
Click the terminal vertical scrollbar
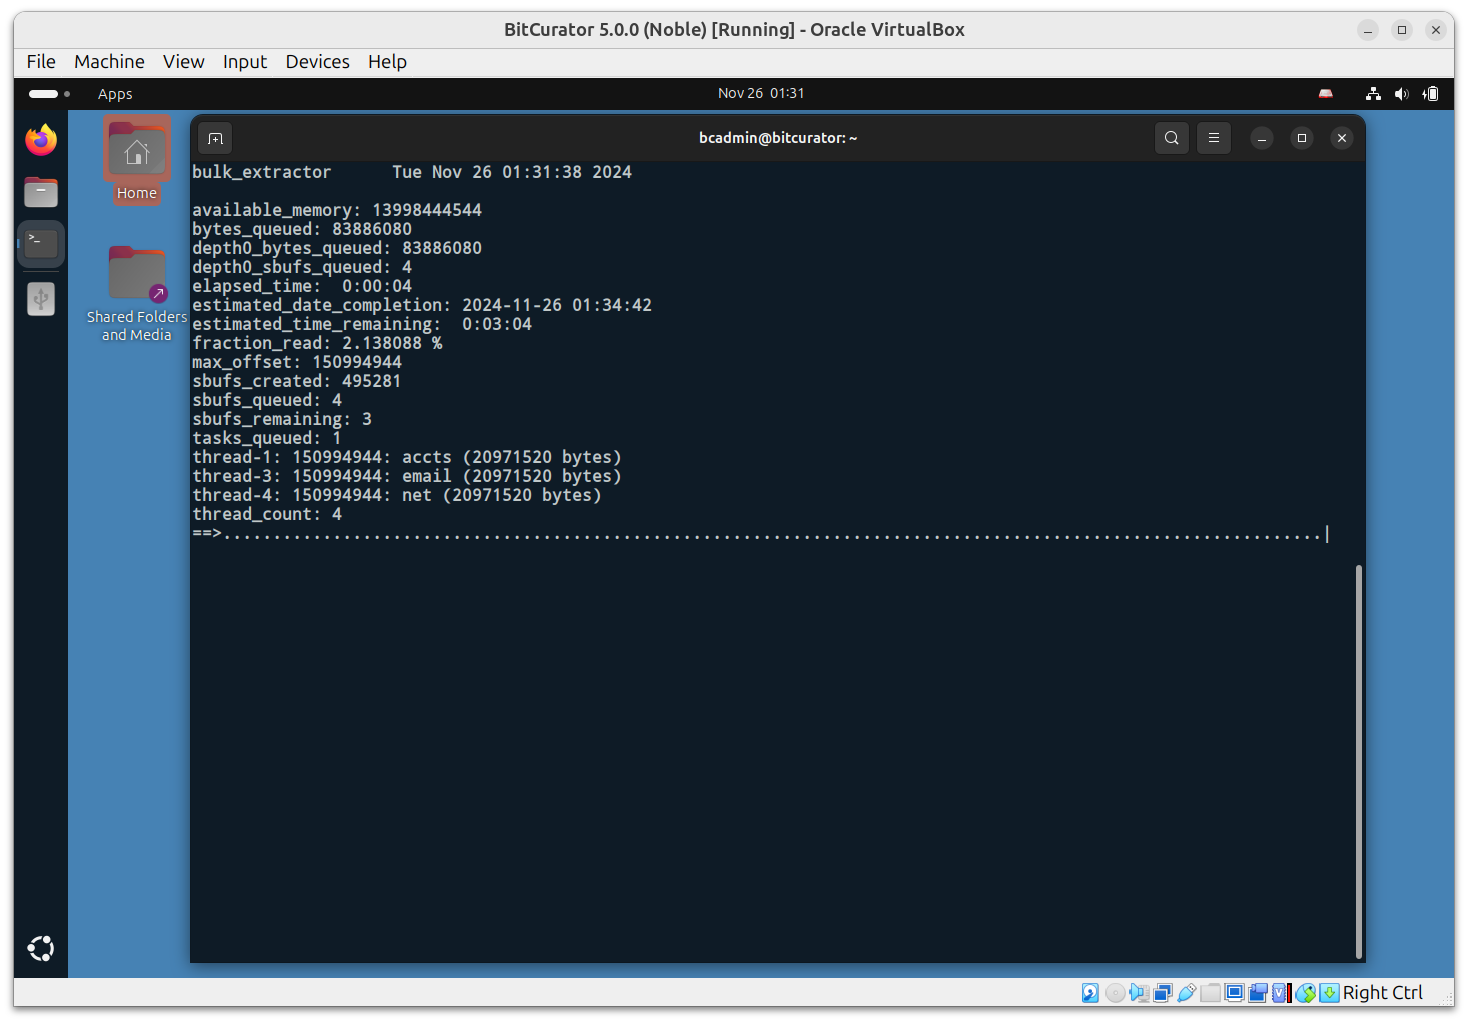[1358, 760]
